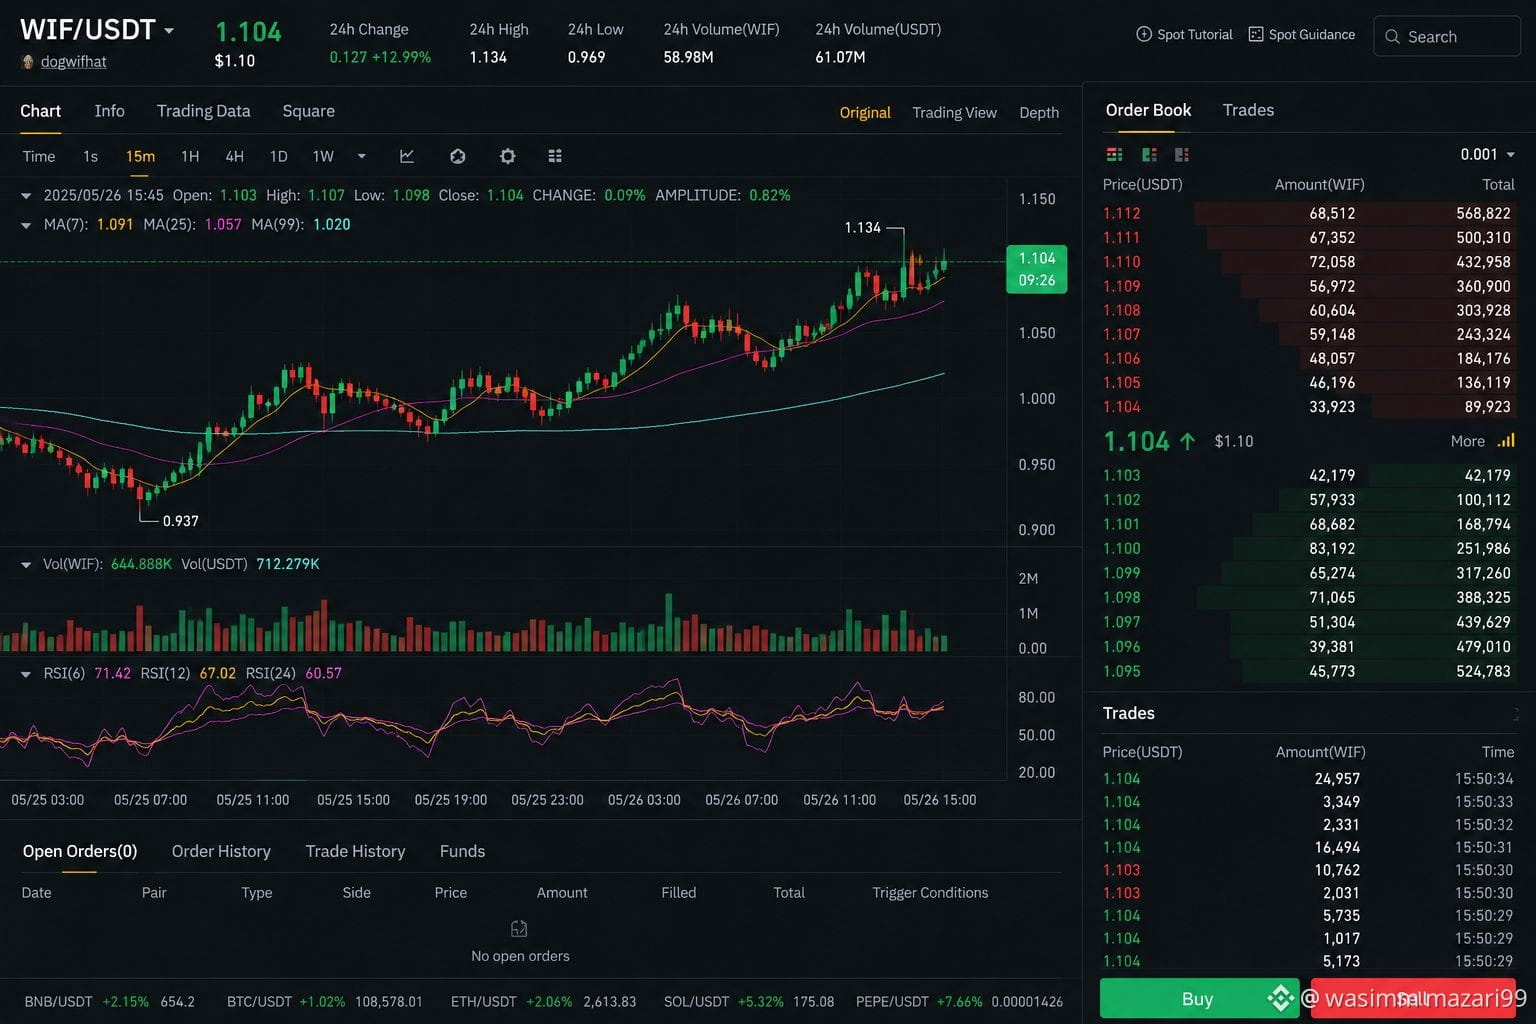This screenshot has width=1536, height=1024.
Task: Focus the Search input field
Action: [x=1447, y=37]
